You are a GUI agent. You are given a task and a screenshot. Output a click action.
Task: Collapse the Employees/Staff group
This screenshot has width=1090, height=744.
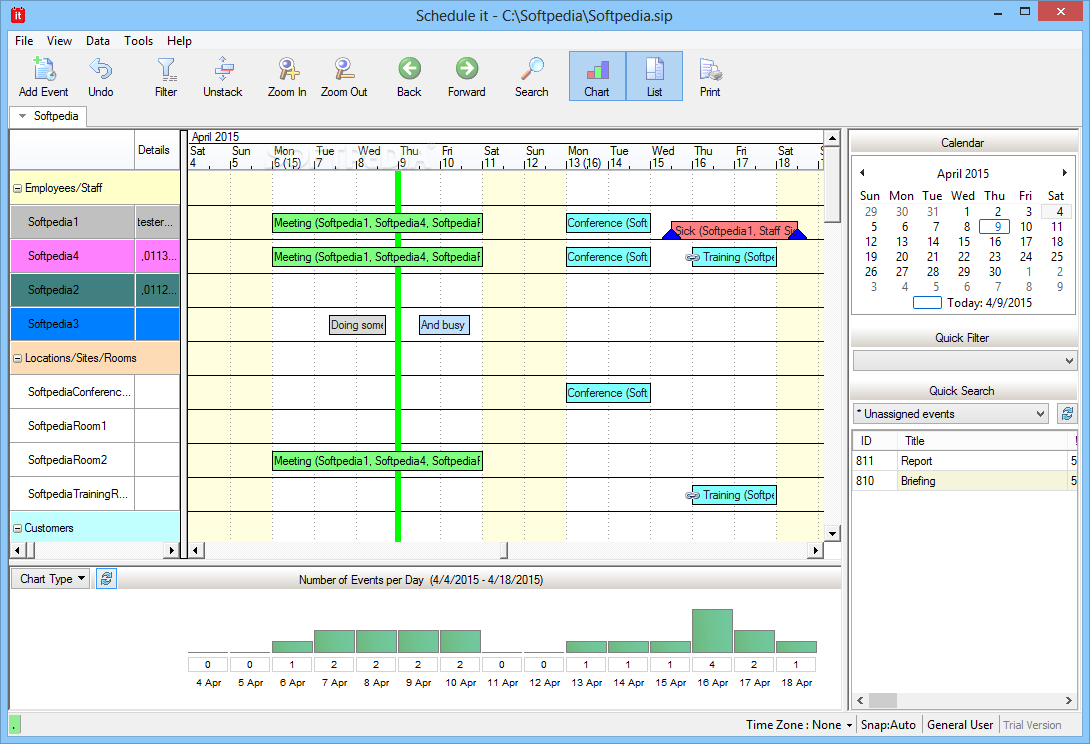(17, 188)
